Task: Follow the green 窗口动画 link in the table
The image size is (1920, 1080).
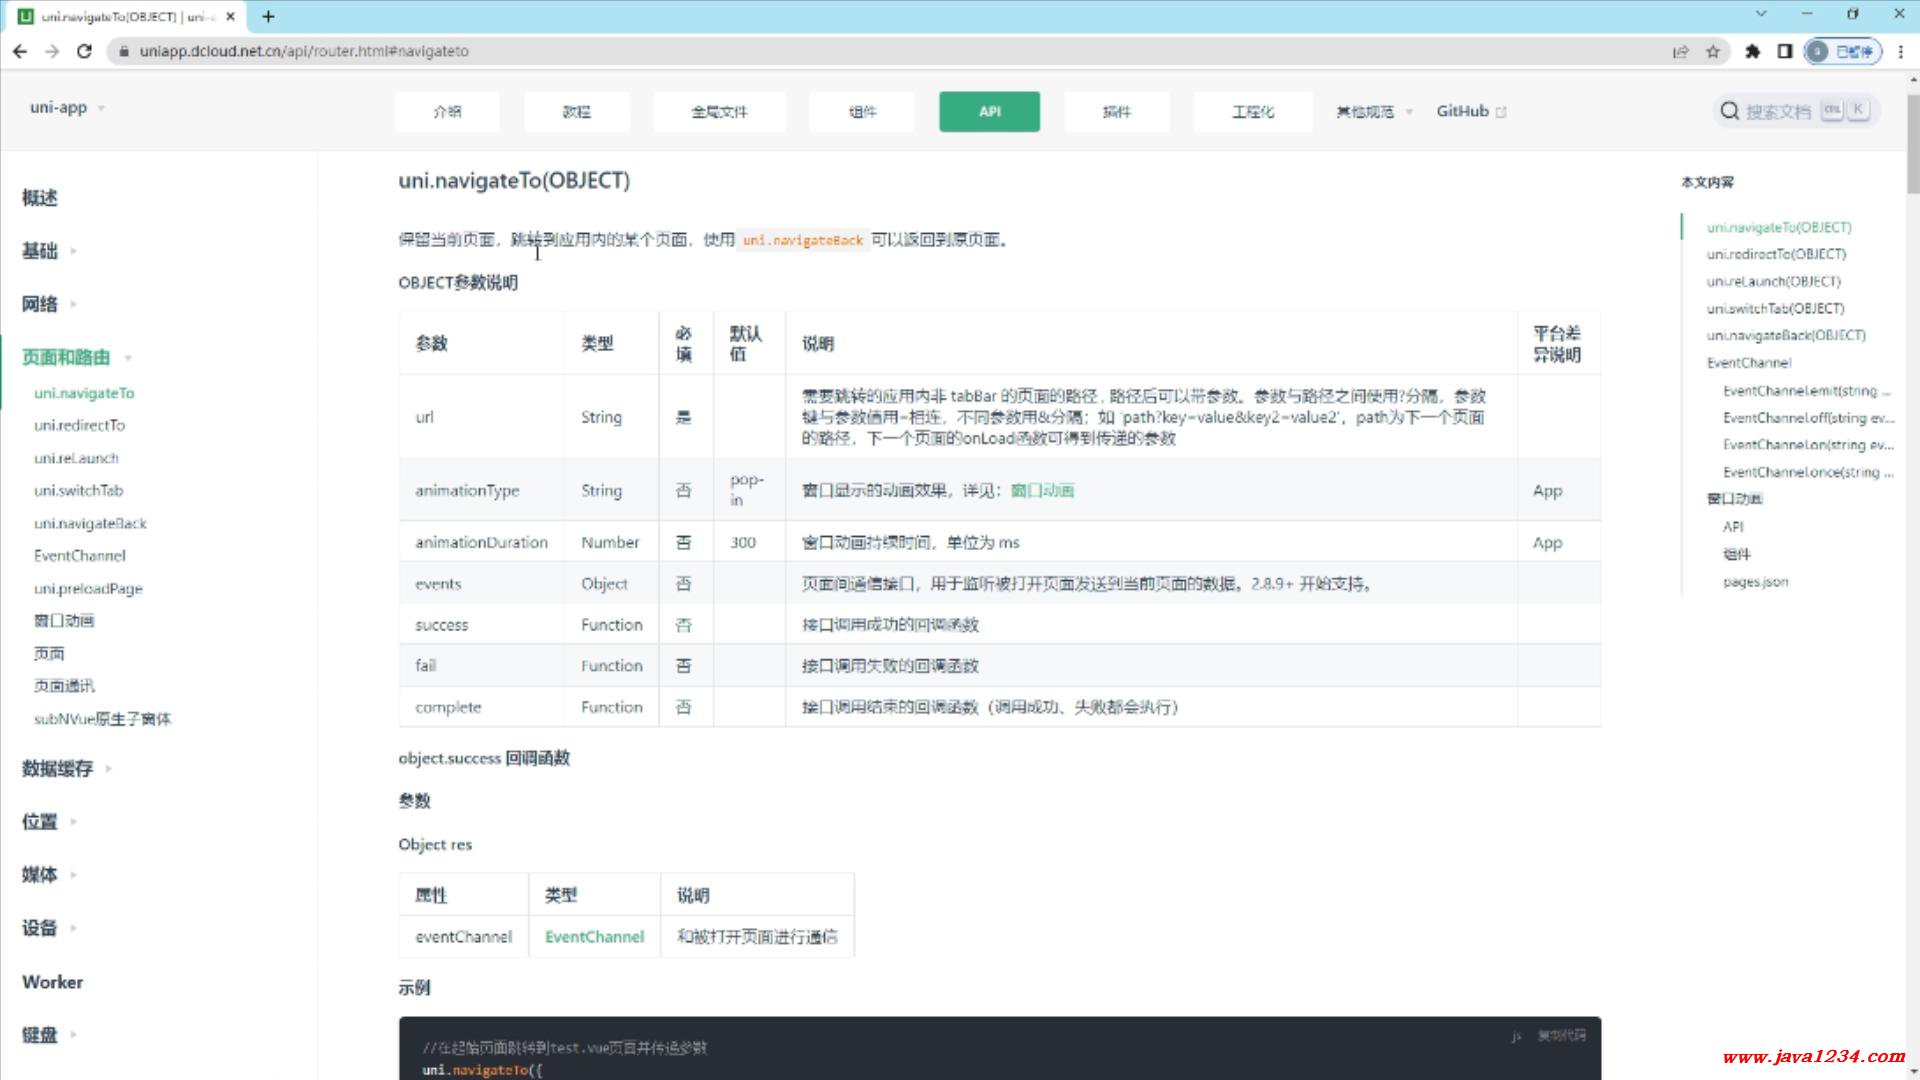Action: pos(1042,490)
